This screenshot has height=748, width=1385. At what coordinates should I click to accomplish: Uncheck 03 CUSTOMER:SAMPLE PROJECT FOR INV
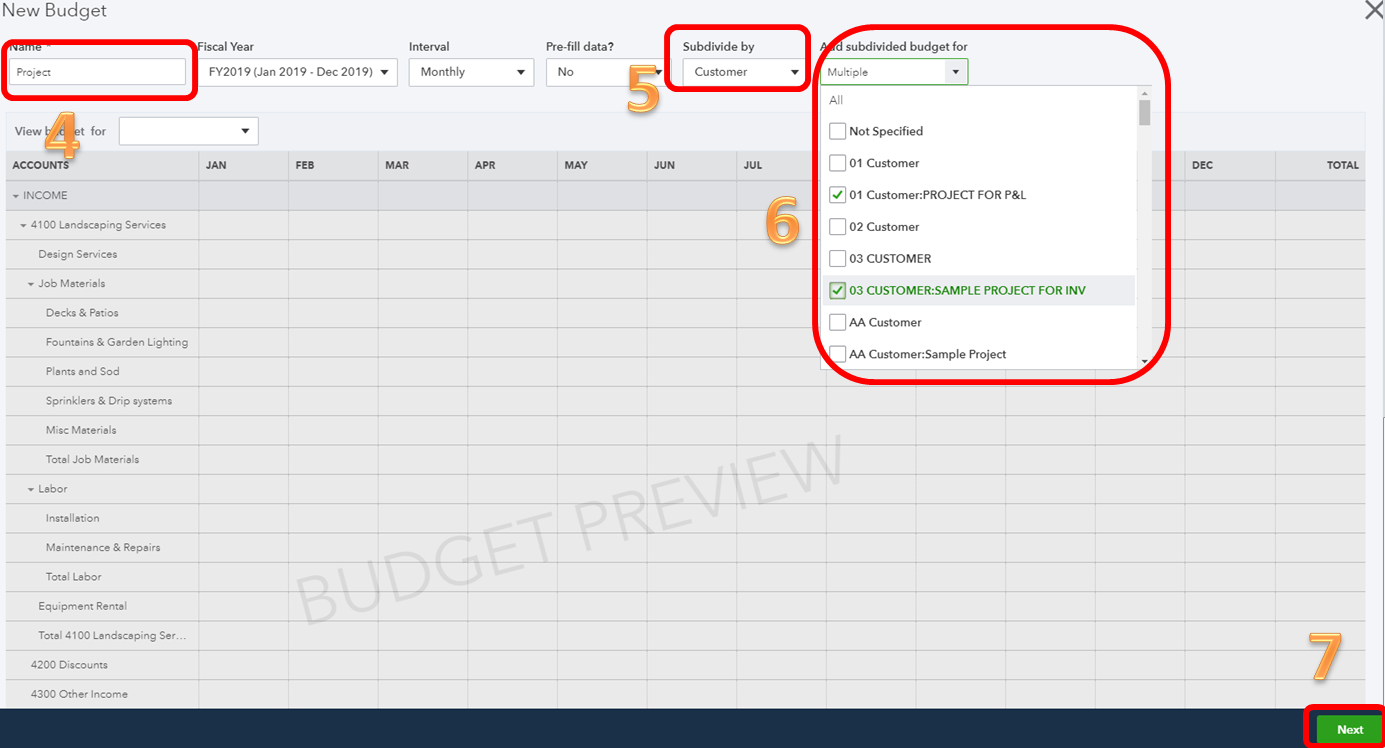tap(837, 291)
